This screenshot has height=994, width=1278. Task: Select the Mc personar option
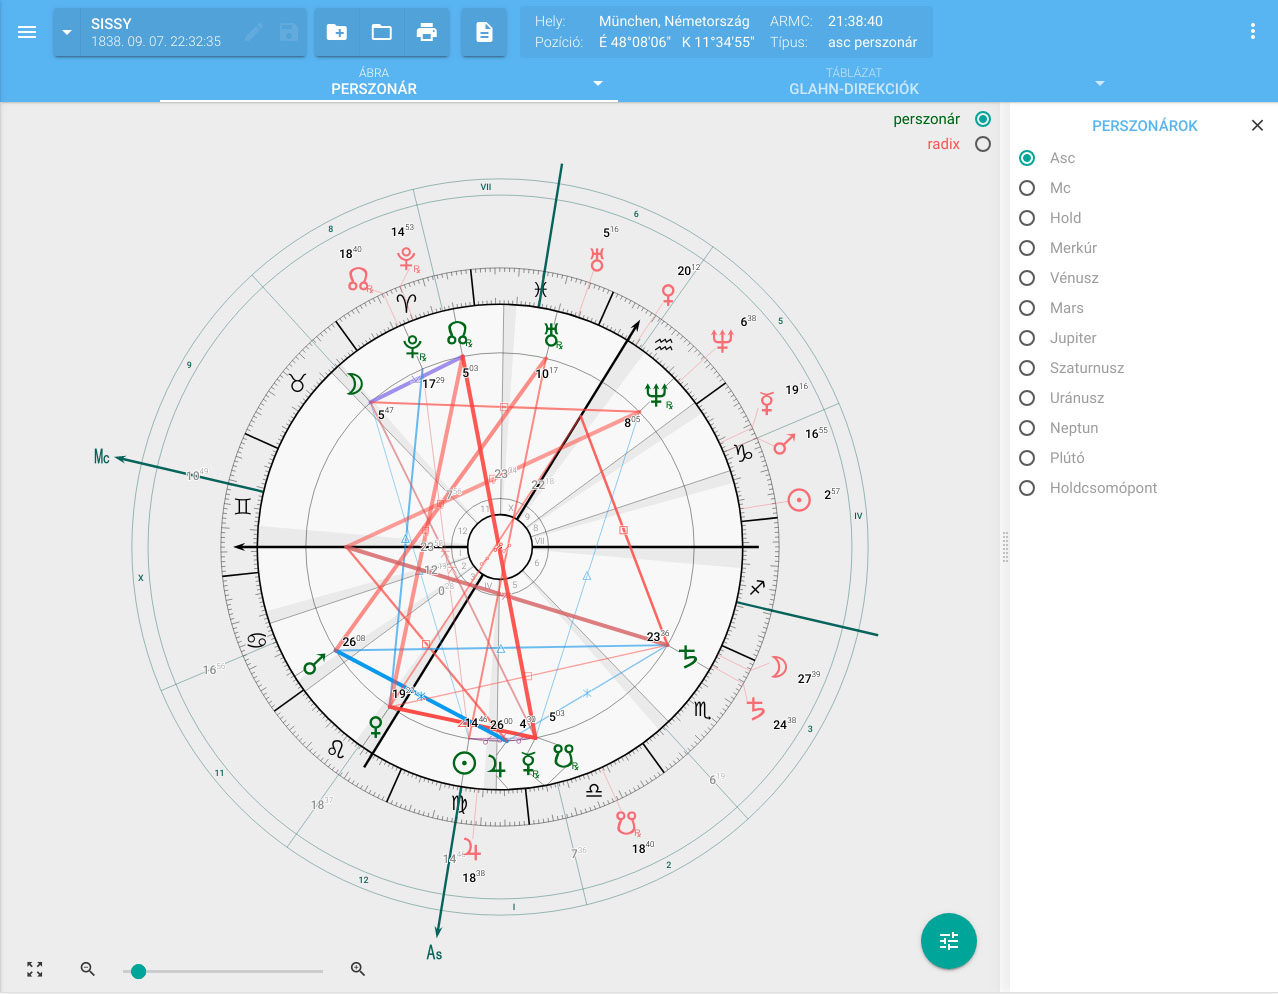(x=1027, y=188)
